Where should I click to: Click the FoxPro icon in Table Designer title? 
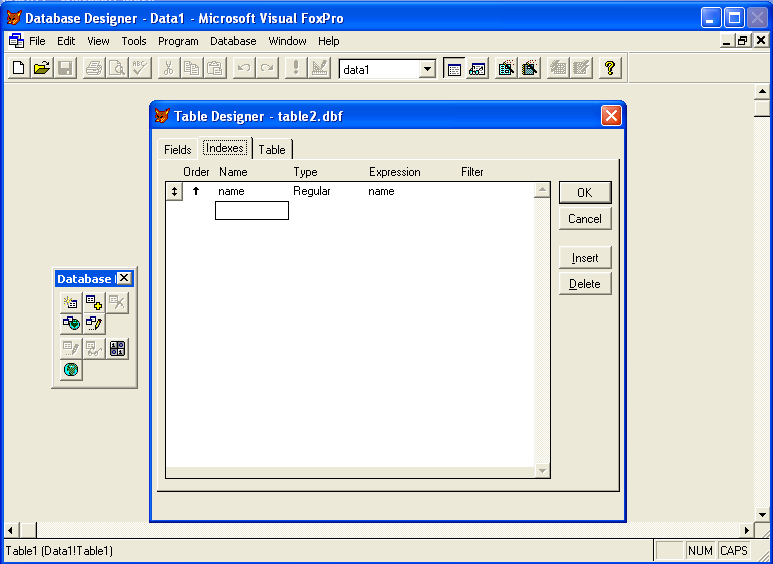tap(162, 116)
